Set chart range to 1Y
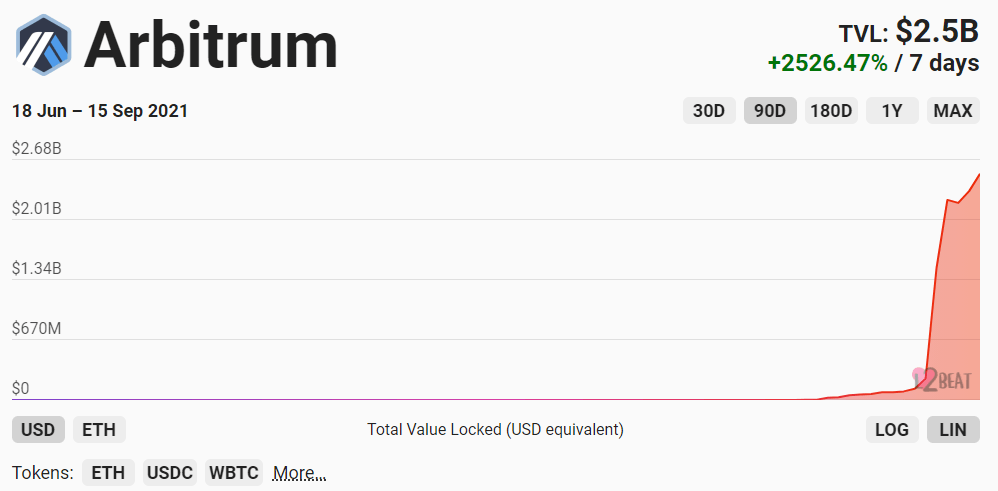Screen dimensions: 998x491 click(x=892, y=111)
